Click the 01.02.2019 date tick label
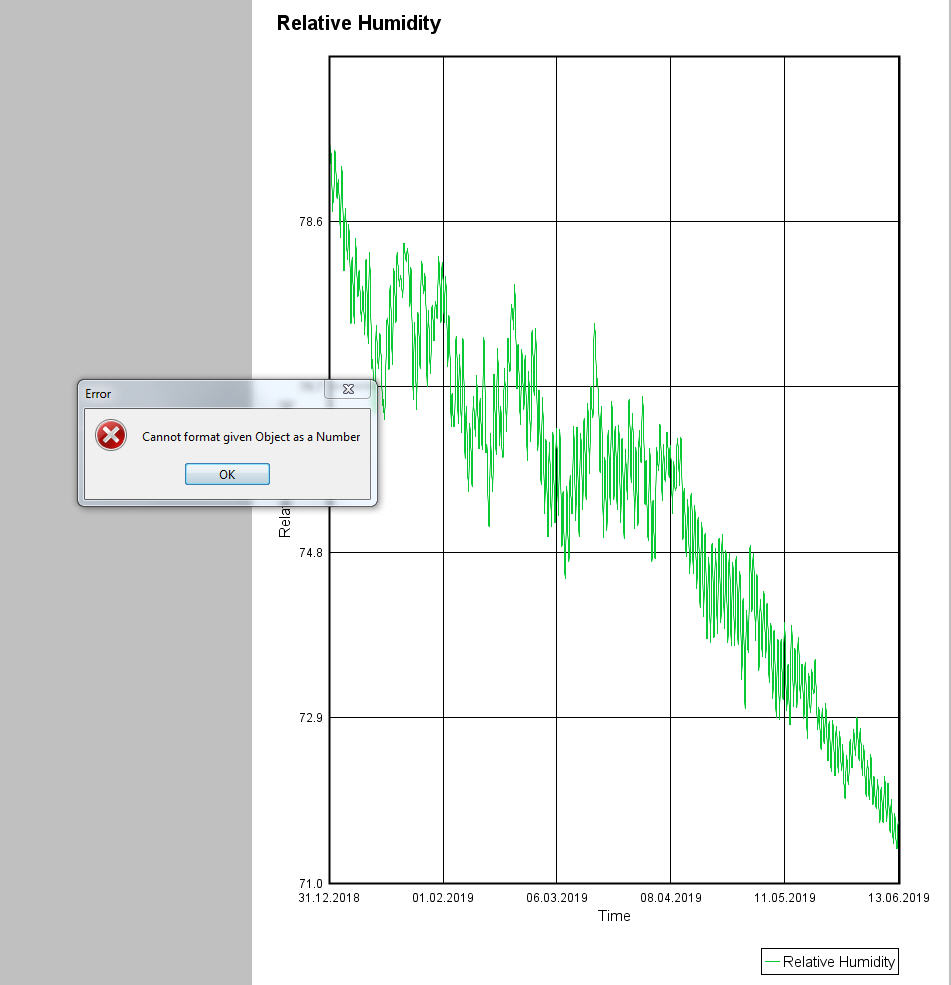The width and height of the screenshot is (951, 985). click(443, 898)
